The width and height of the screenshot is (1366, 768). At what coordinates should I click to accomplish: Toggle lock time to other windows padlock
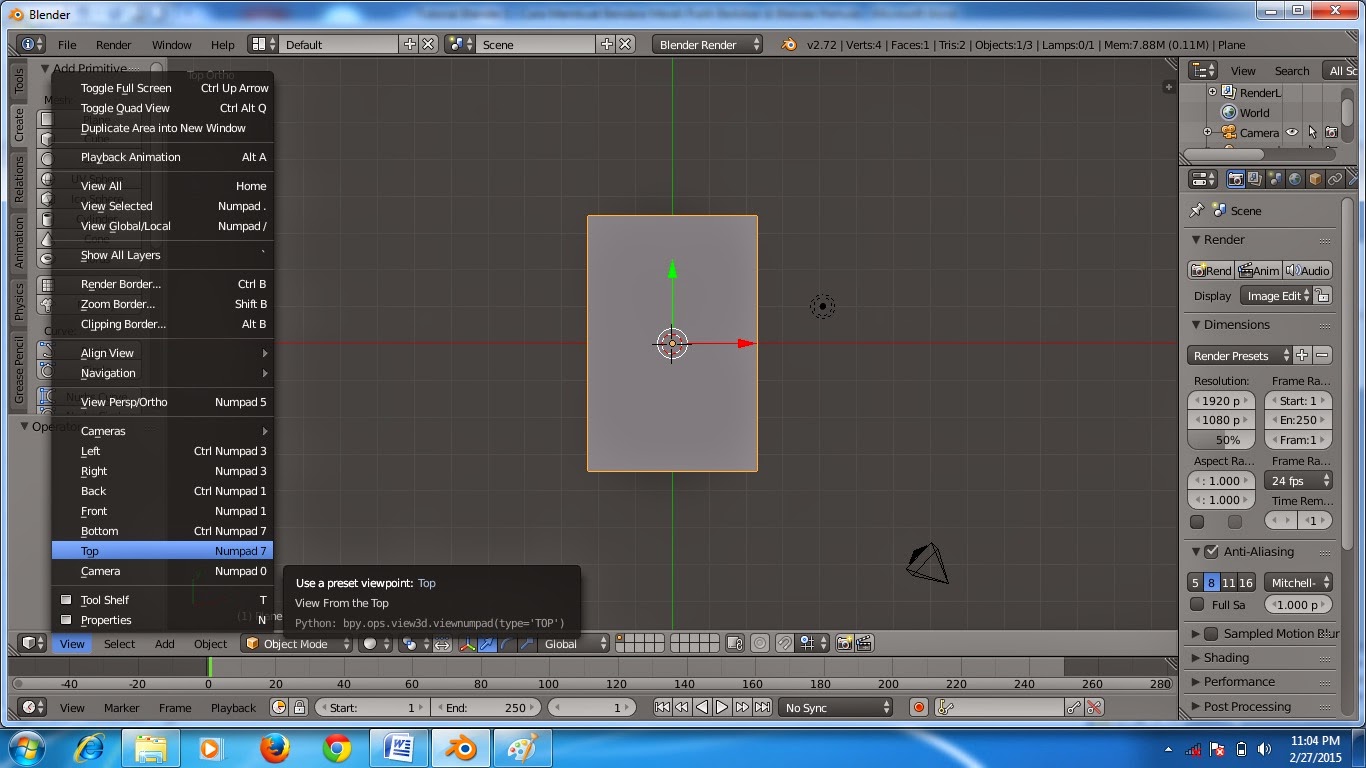(300, 707)
